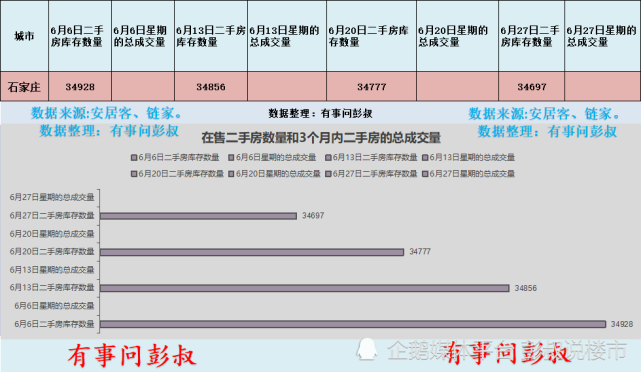Select legend entry 6月27日星期的总成交量

point(468,174)
